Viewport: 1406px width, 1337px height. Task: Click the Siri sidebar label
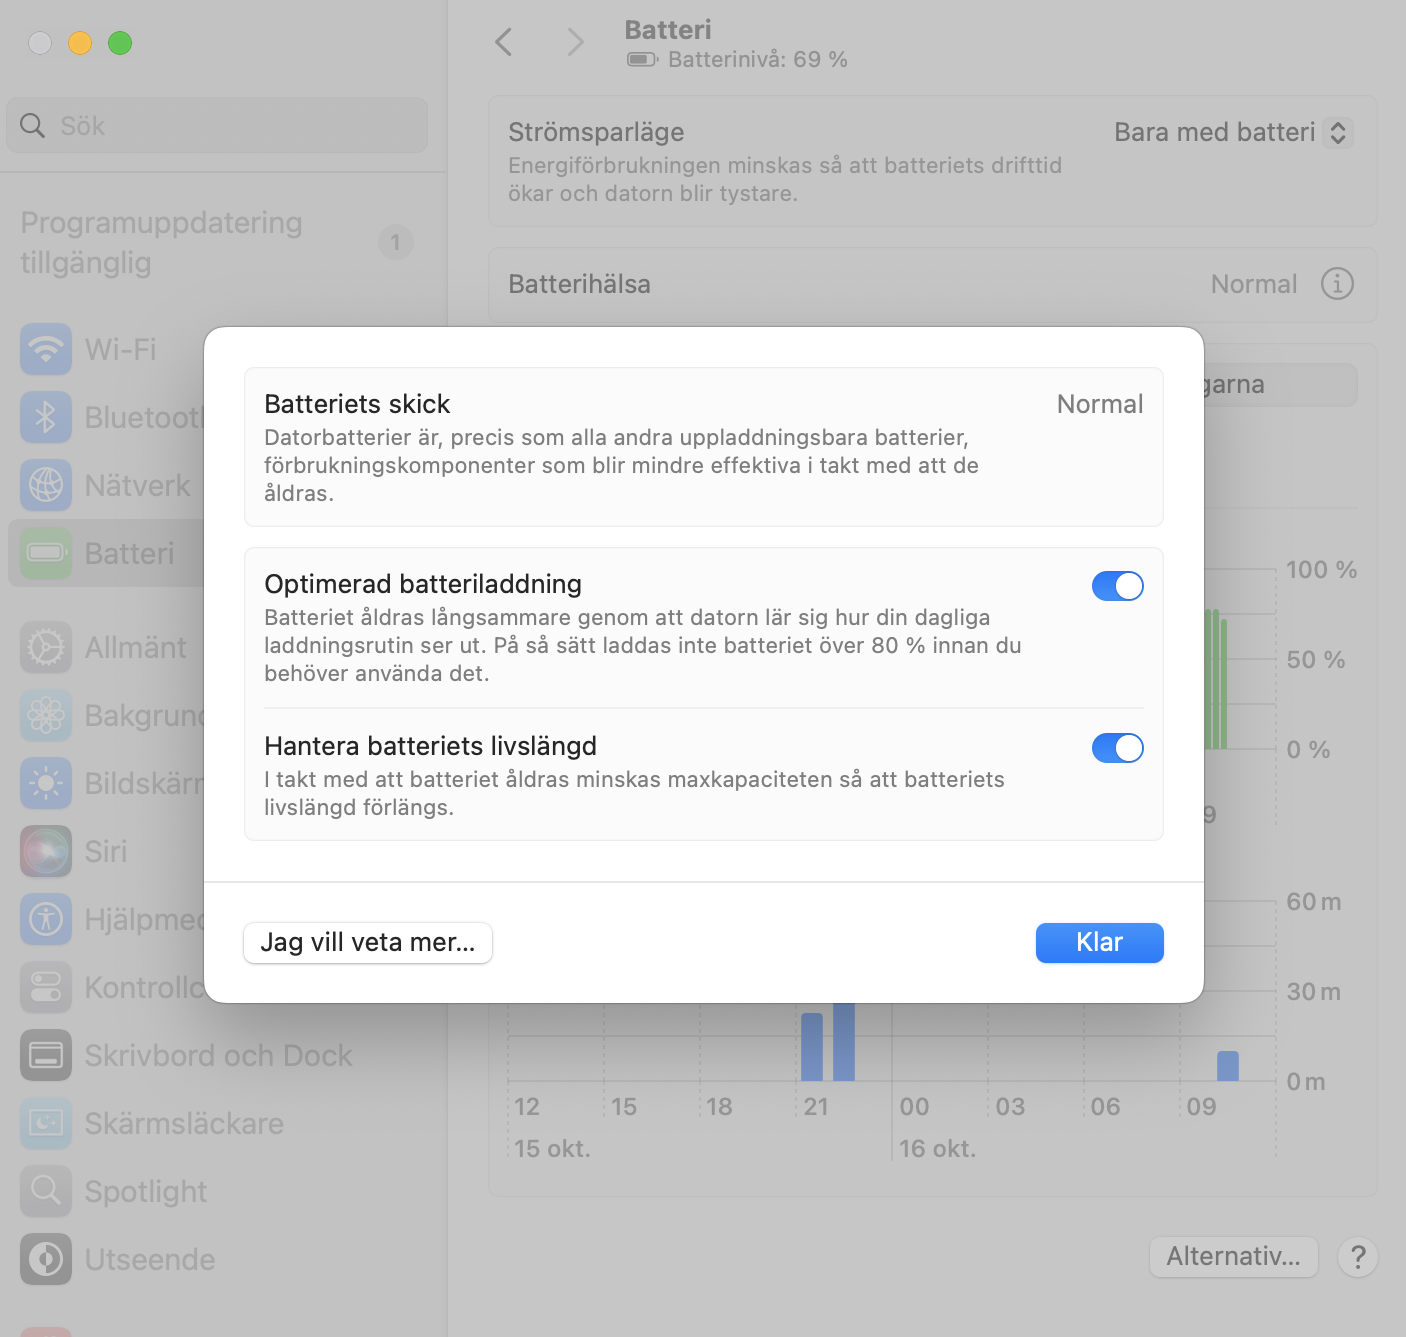pyautogui.click(x=106, y=851)
